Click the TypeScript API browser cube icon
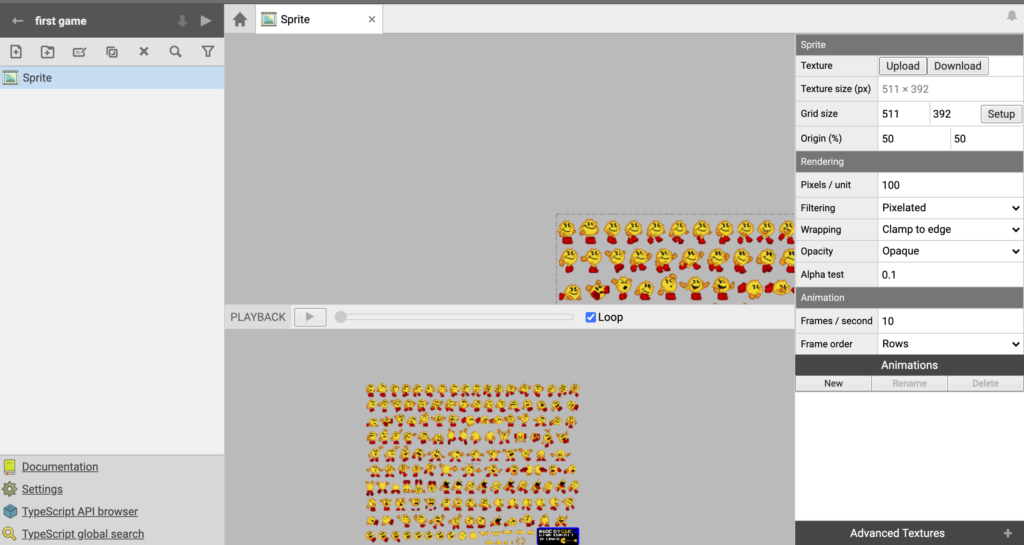Image resolution: width=1024 pixels, height=545 pixels. 10,511
